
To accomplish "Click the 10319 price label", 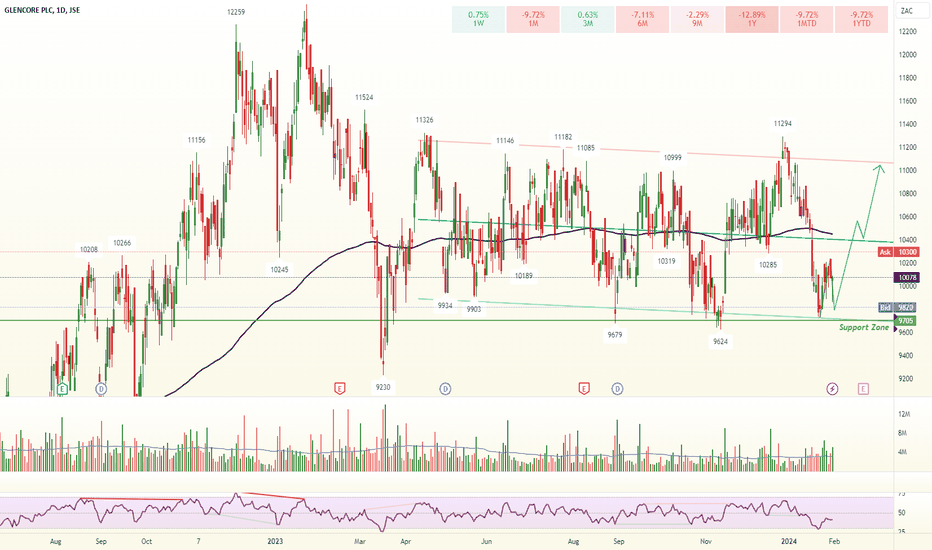I will [666, 261].
